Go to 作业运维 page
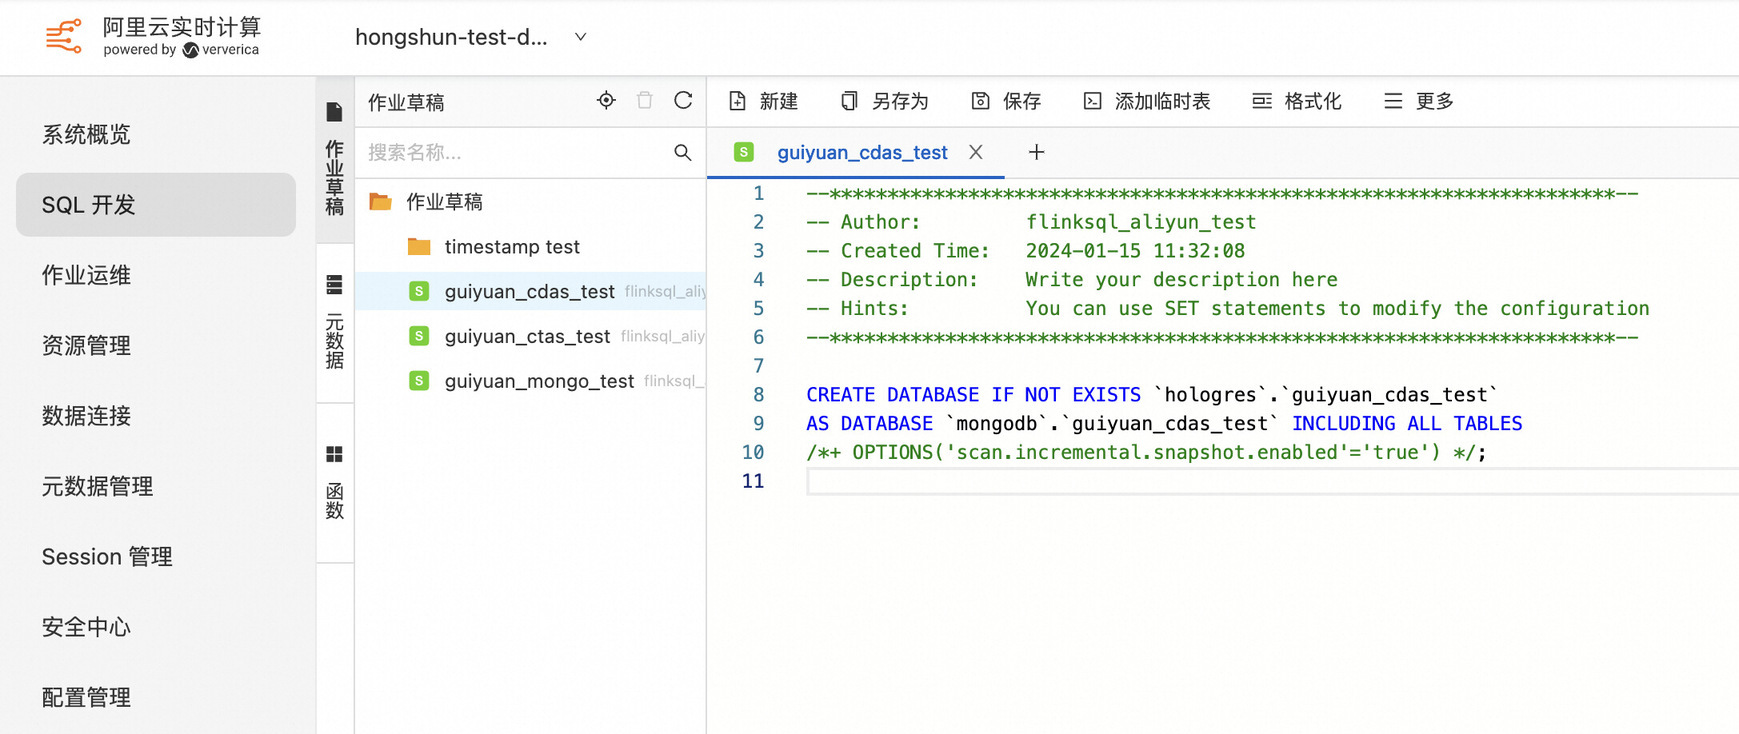 coord(86,275)
